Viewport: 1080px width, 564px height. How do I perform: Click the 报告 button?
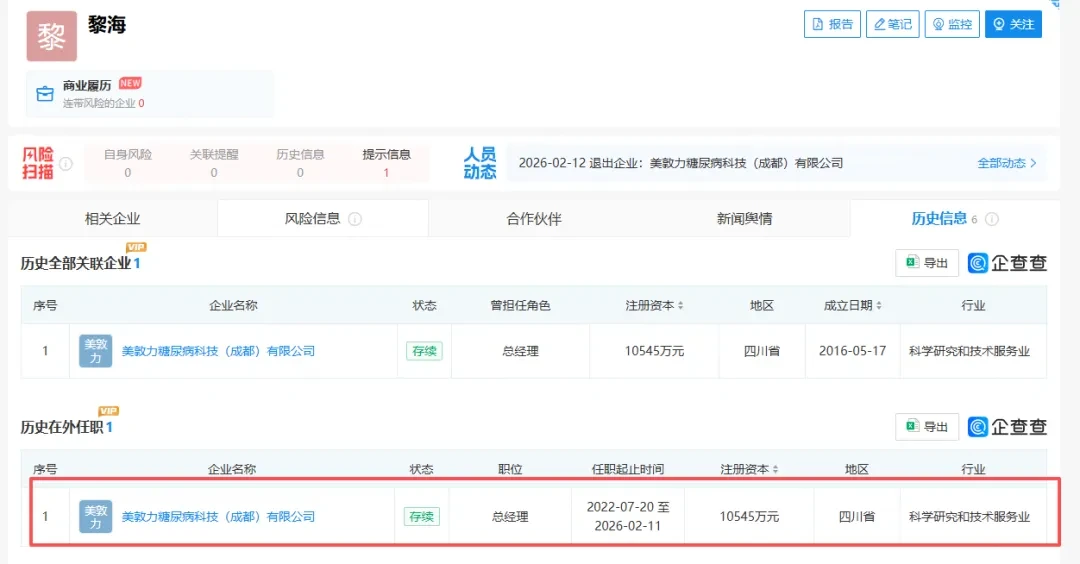pos(832,24)
